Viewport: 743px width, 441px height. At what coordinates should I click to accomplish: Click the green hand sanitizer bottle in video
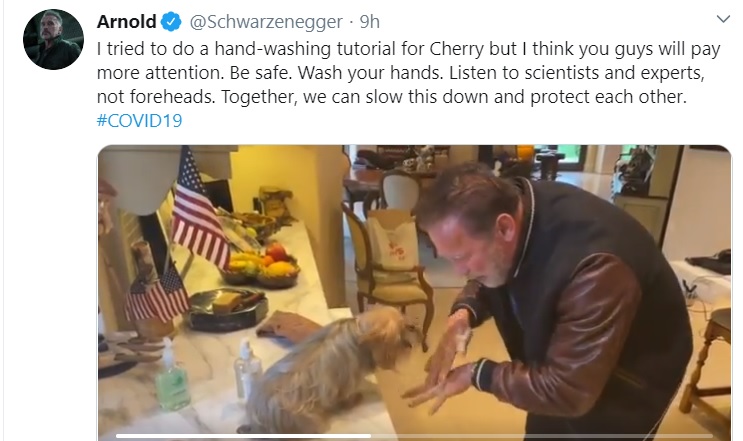[172, 377]
